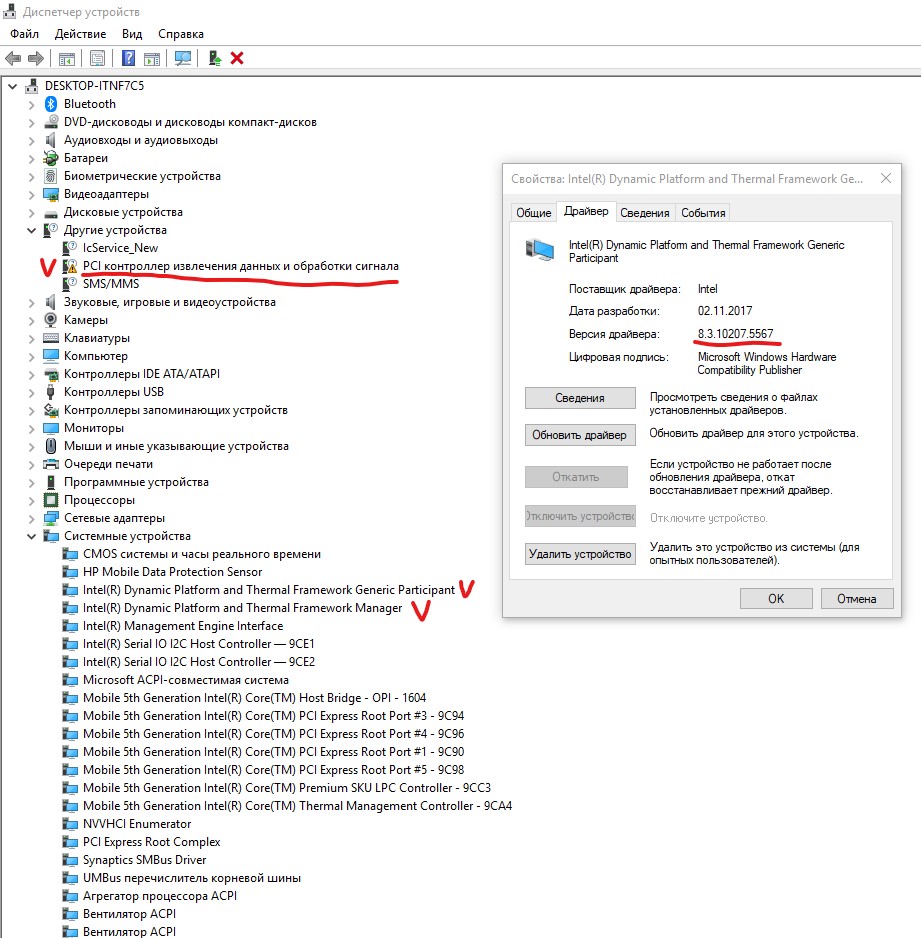Switch to the Сведения tab
Image resolution: width=921 pixels, height=938 pixels.
click(645, 213)
